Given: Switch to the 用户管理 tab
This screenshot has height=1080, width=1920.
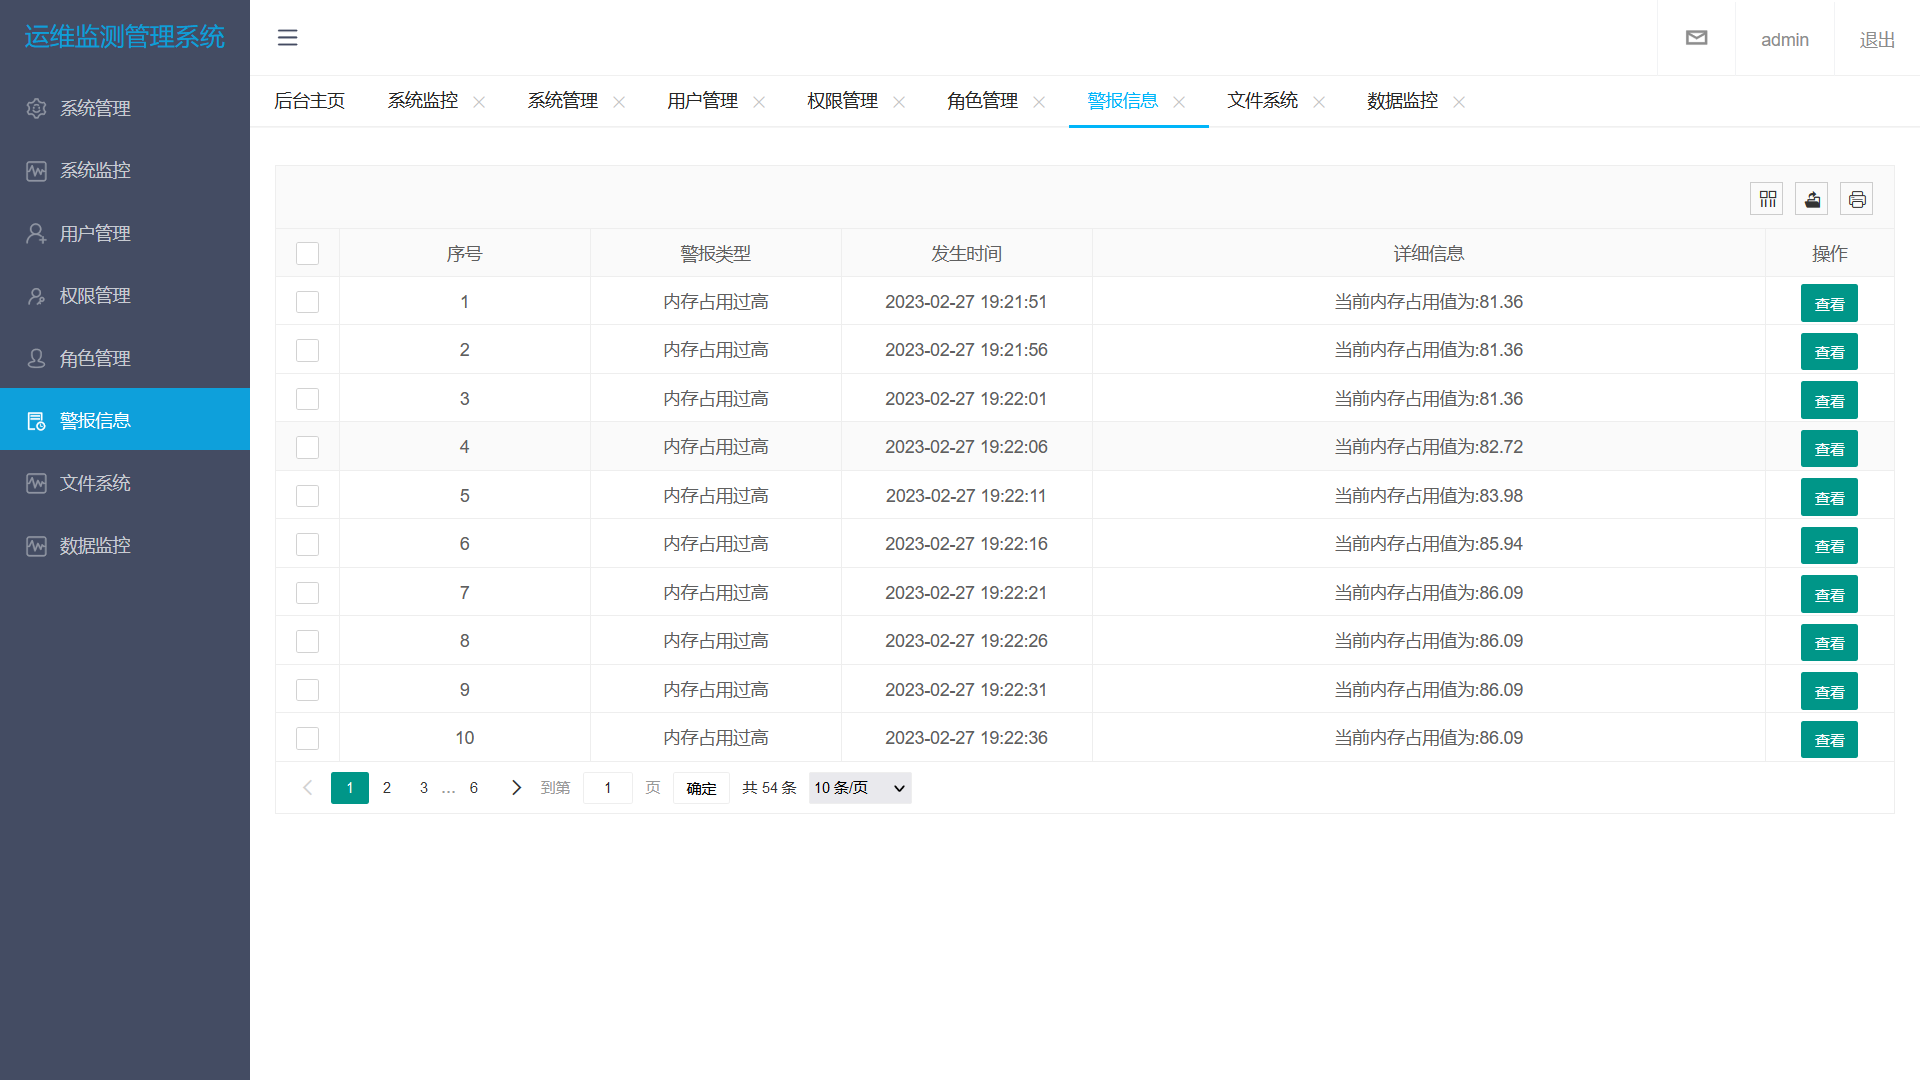Looking at the screenshot, I should pyautogui.click(x=703, y=101).
